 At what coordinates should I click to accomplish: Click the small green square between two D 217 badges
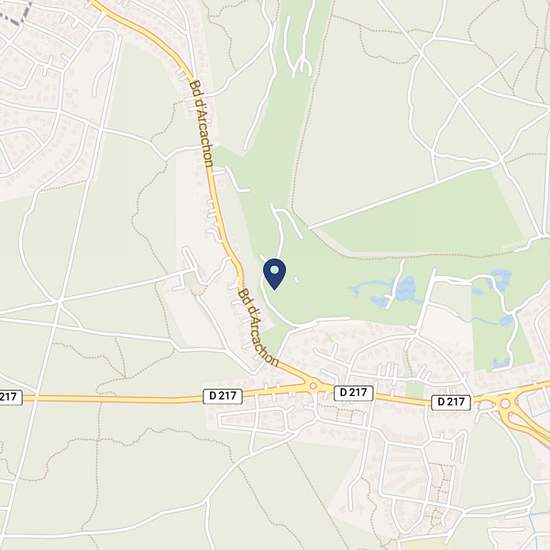pos(415,390)
